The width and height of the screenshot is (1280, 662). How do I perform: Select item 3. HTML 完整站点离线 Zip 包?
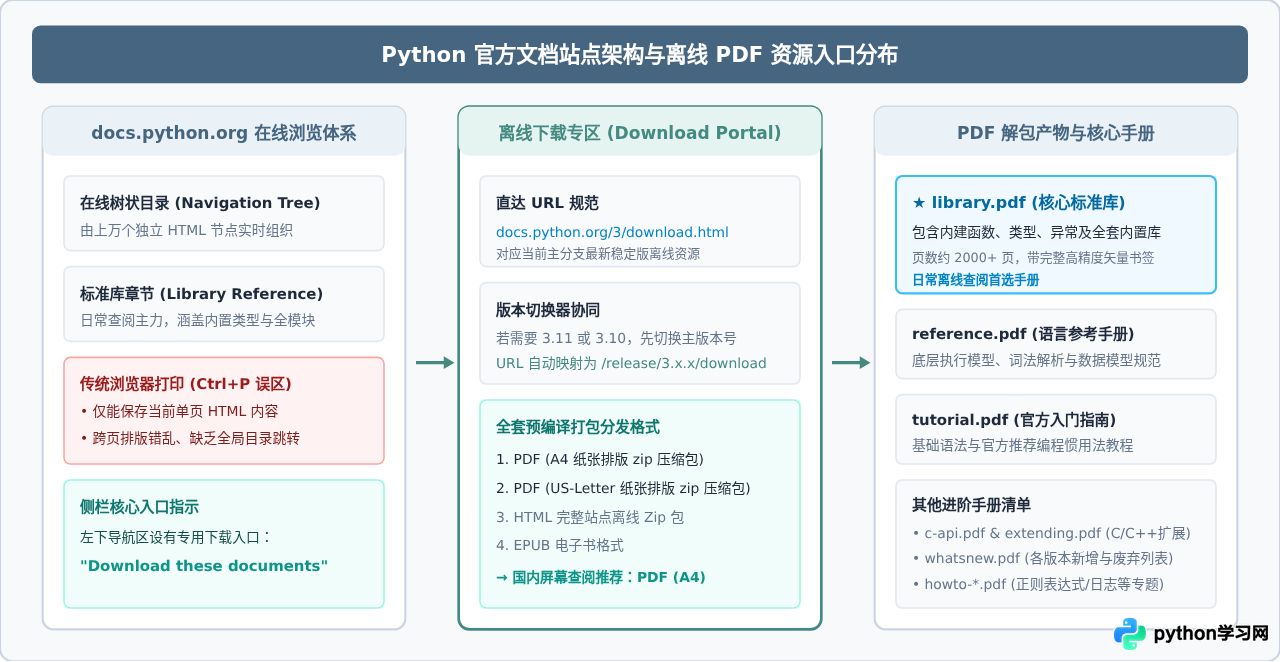pos(590,517)
